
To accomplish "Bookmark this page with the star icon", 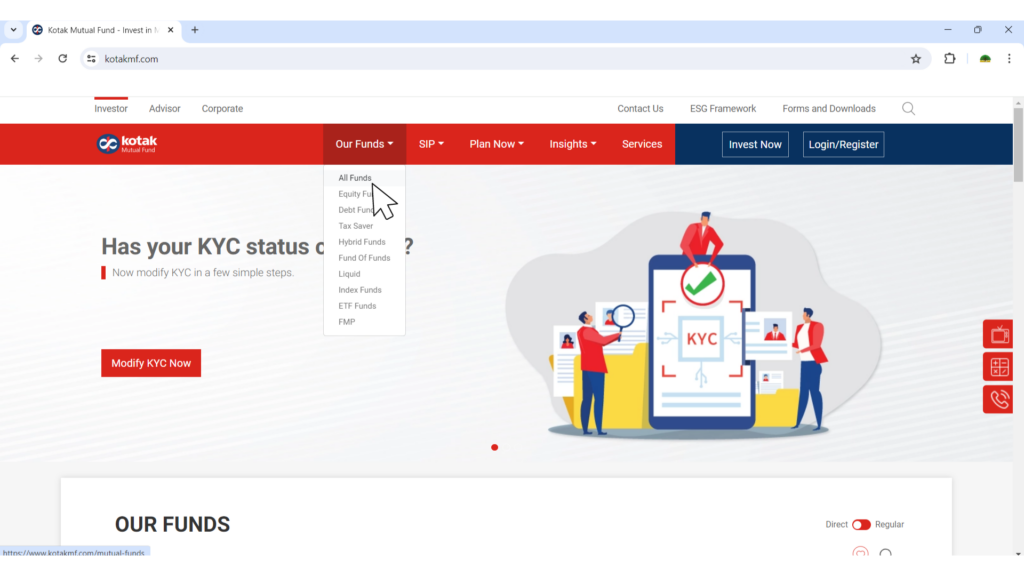I will coord(916,59).
